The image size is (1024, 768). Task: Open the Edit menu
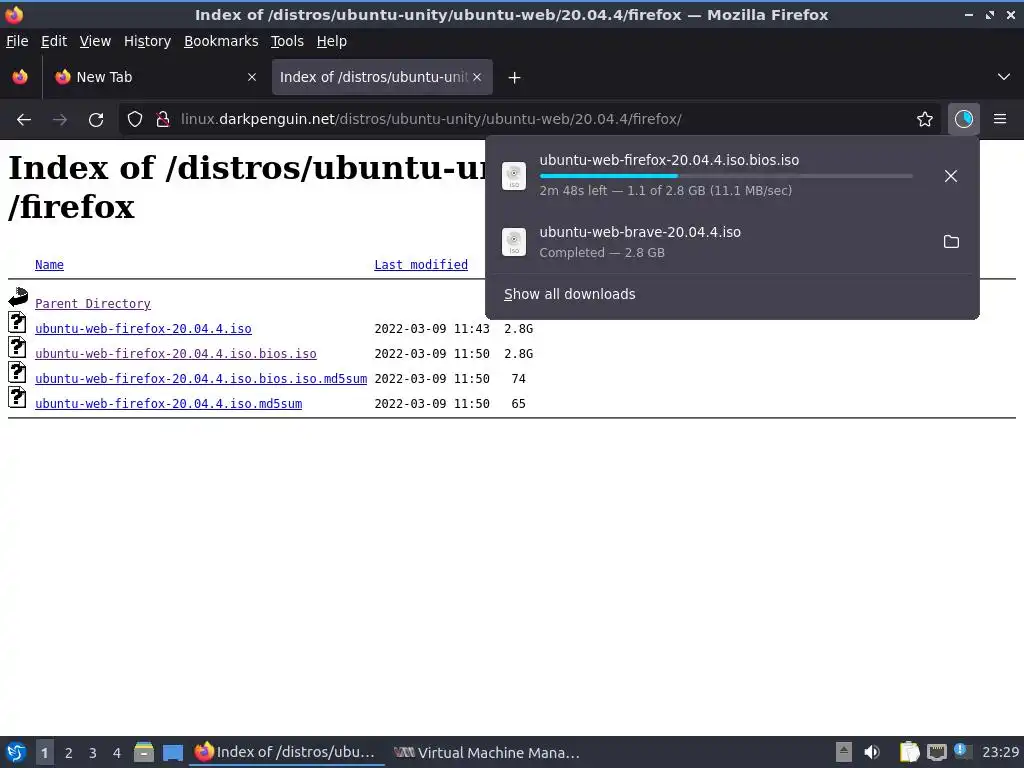[x=54, y=41]
